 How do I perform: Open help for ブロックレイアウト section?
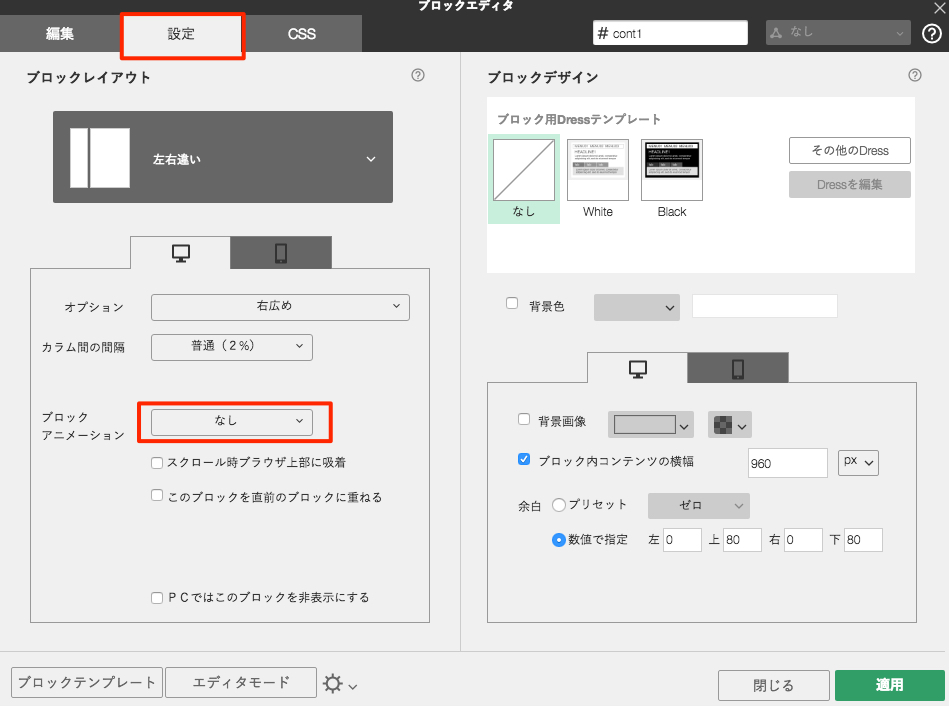[418, 75]
